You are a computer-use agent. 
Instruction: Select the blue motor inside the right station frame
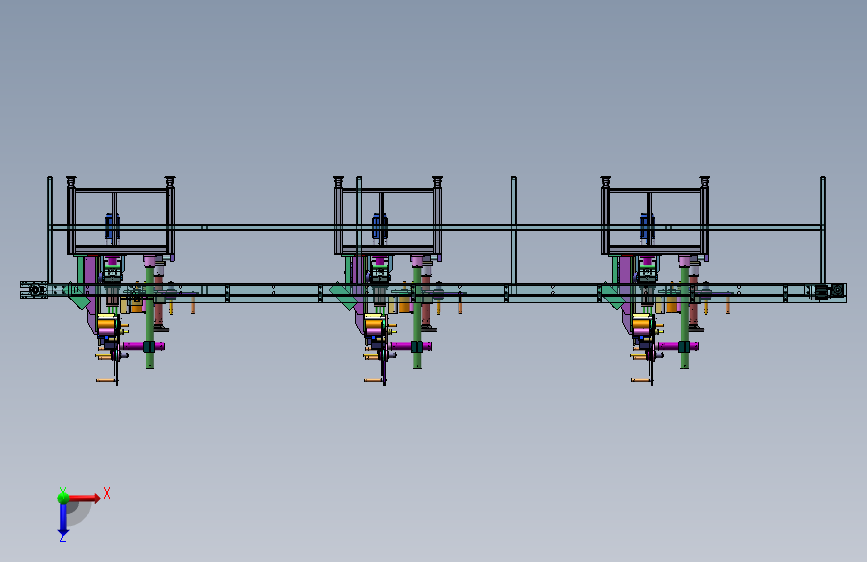[647, 227]
